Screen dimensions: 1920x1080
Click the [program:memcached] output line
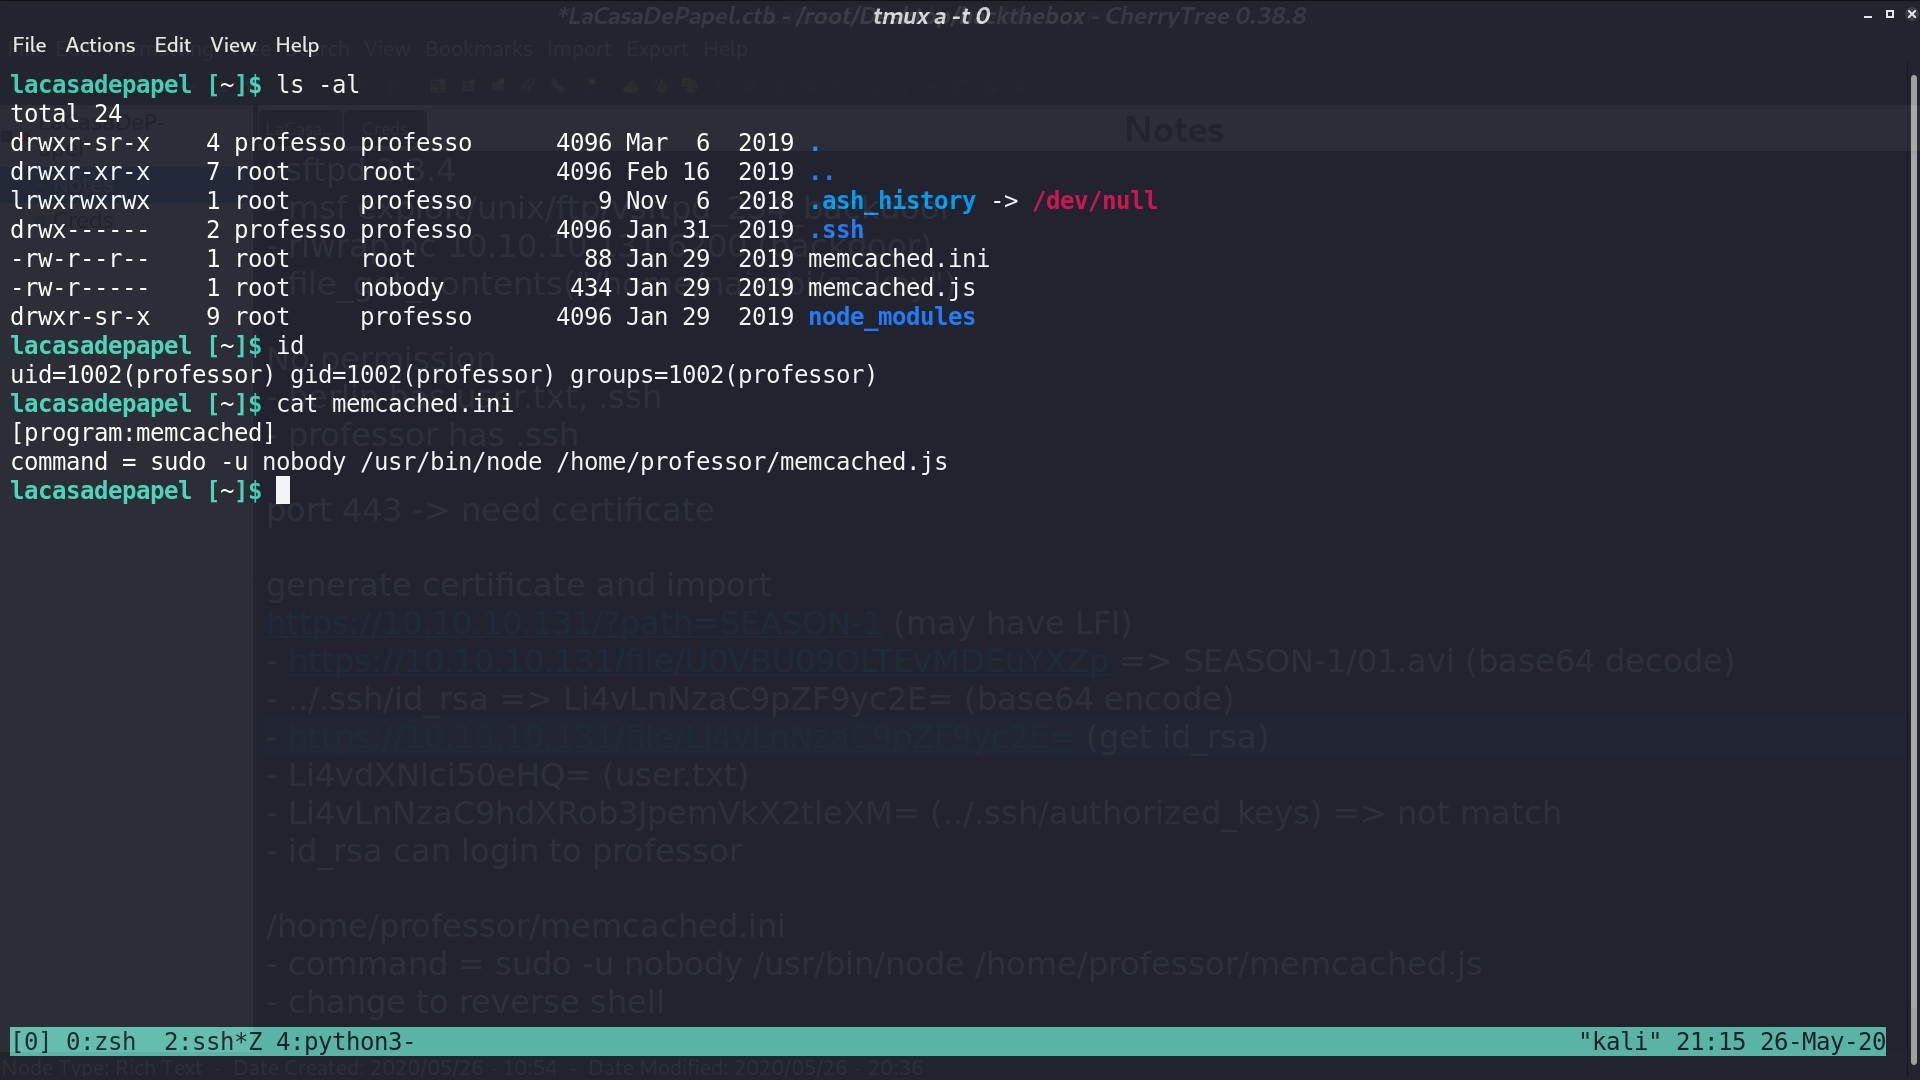143,433
